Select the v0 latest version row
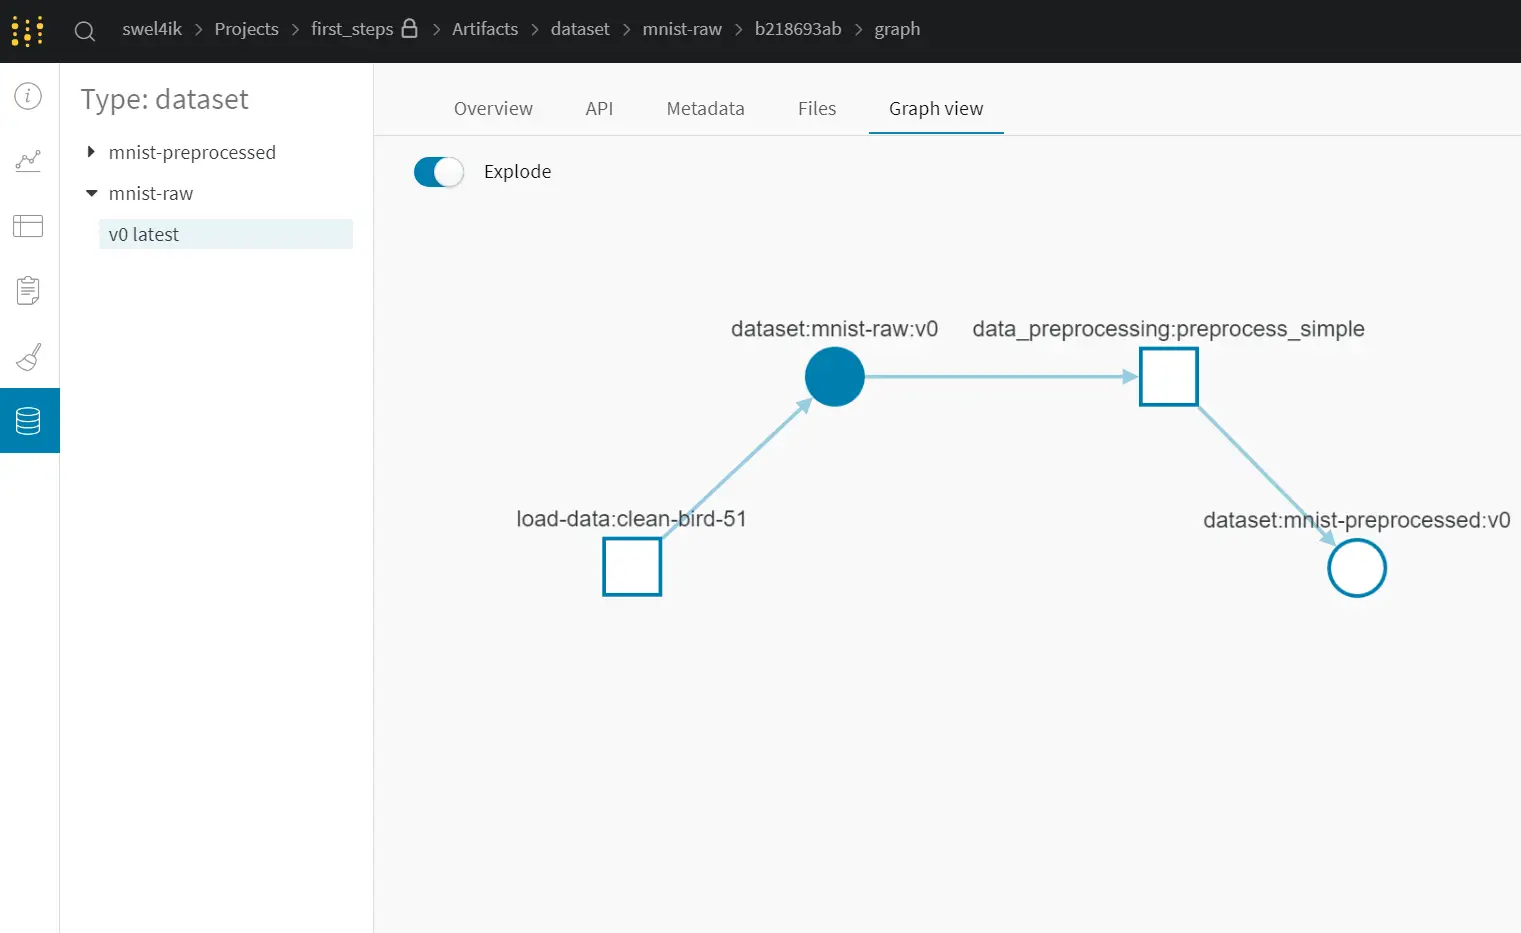 pyautogui.click(x=226, y=234)
